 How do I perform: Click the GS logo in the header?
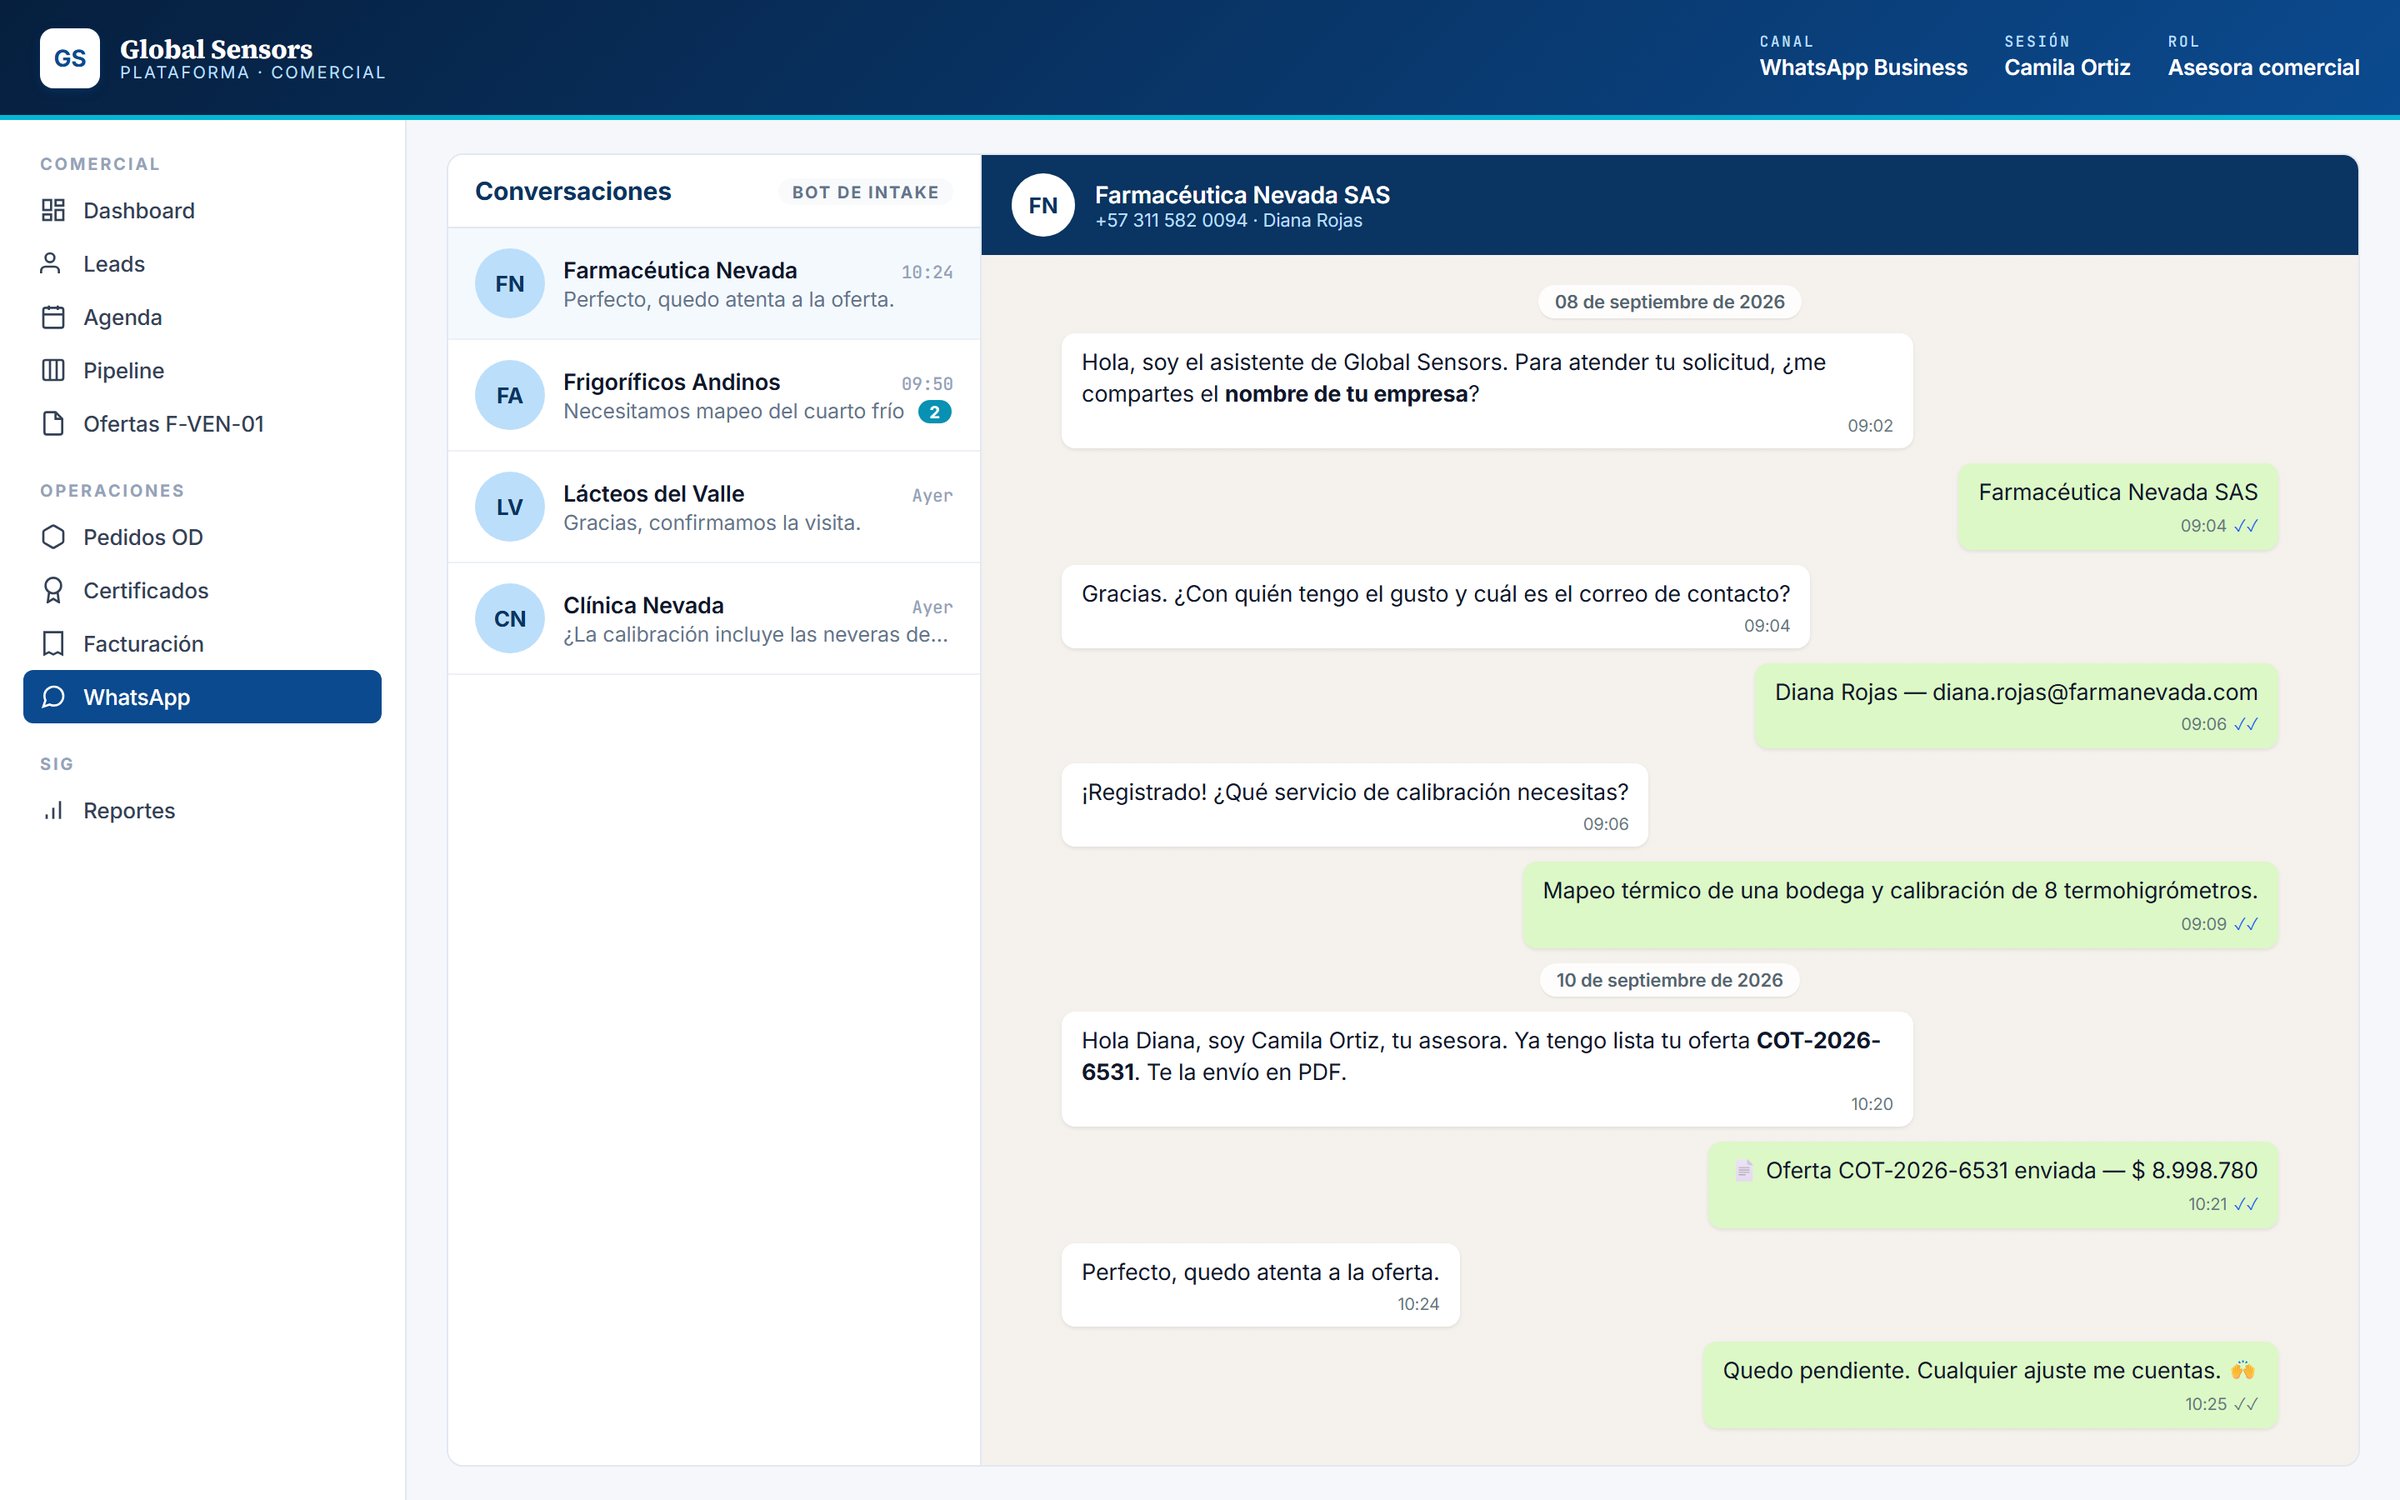coord(69,58)
